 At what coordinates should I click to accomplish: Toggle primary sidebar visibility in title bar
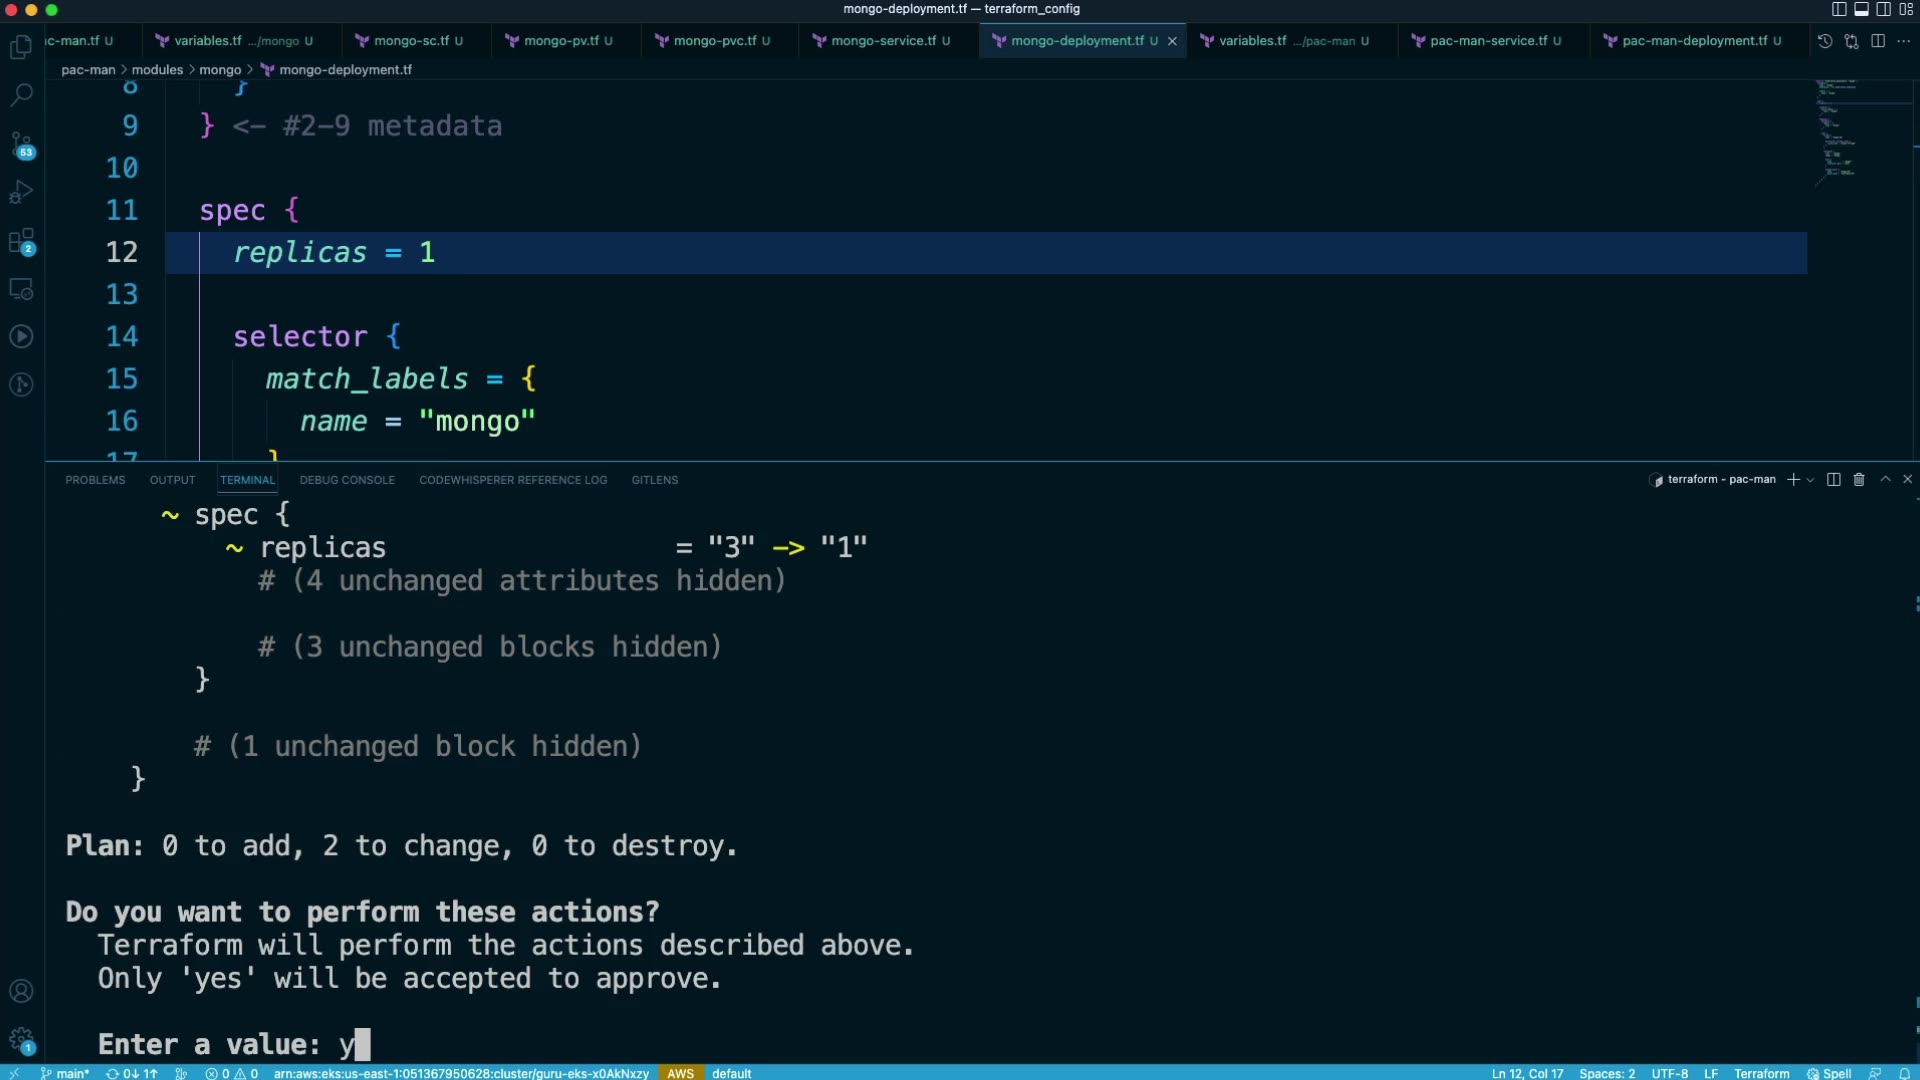click(x=1839, y=9)
